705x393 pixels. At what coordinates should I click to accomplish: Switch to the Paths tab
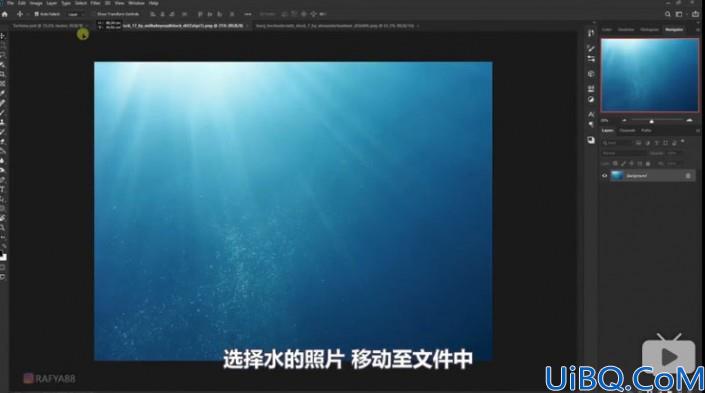tap(646, 131)
